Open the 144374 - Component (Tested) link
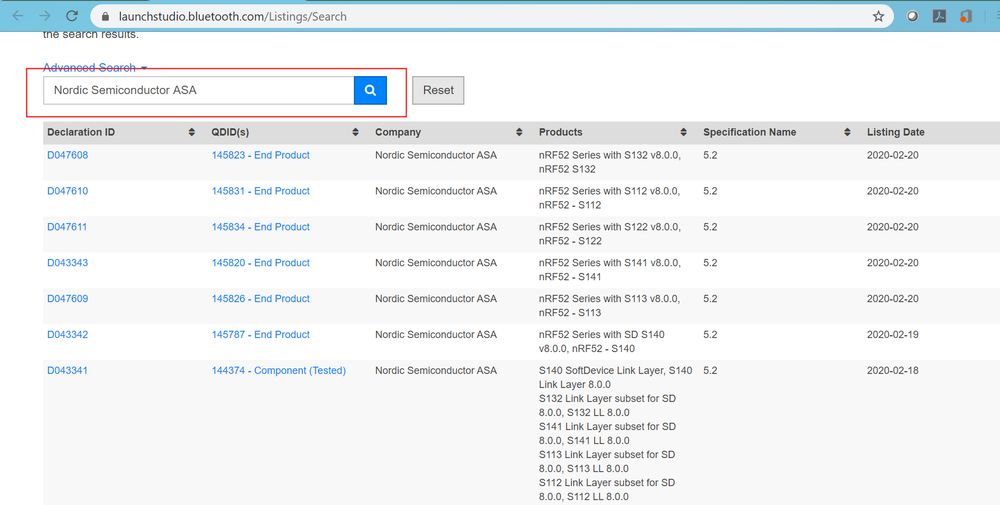 point(278,370)
